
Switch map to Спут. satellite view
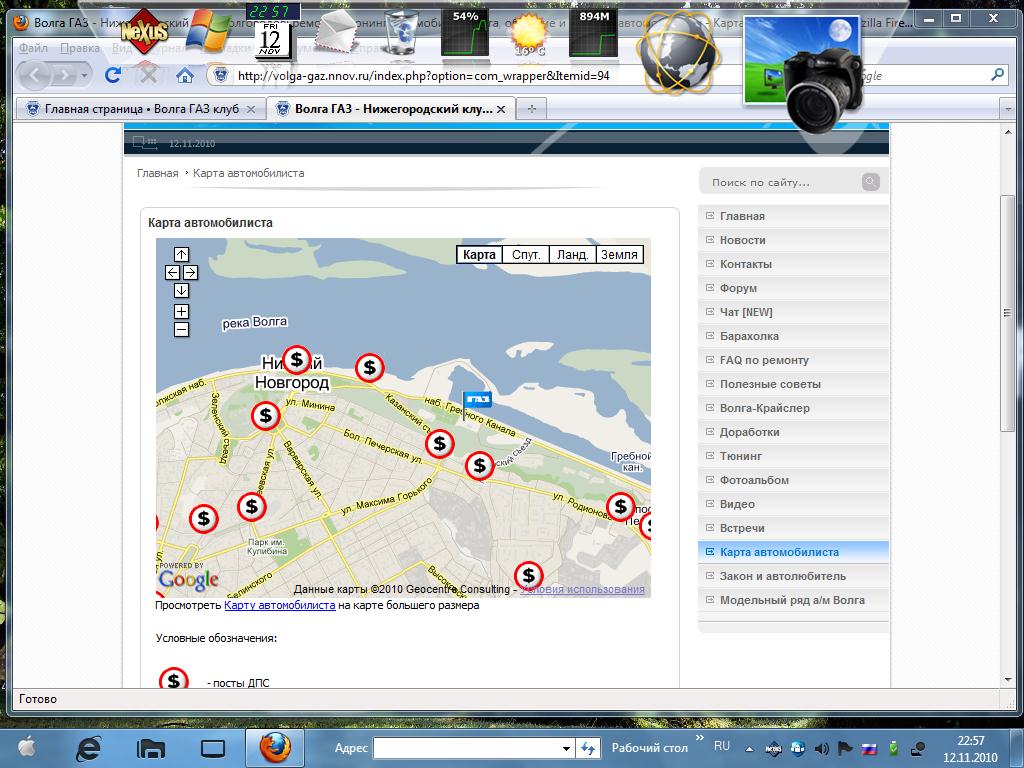coord(526,255)
